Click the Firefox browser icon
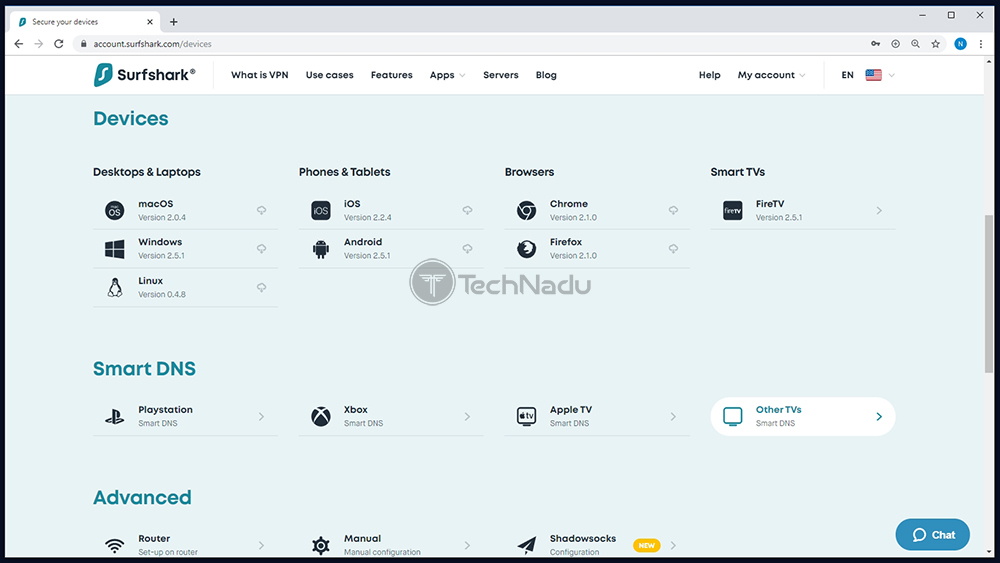 tap(527, 249)
